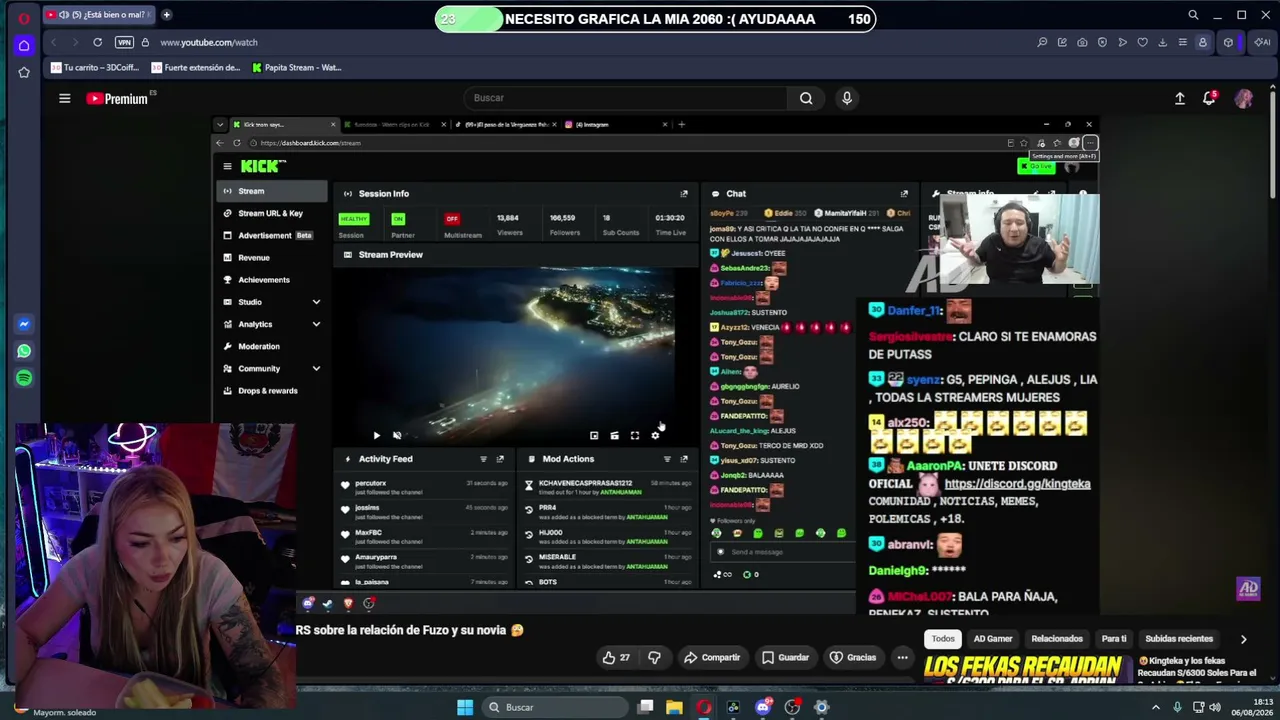Go back to the previous page
The height and width of the screenshot is (720, 1280).
click(53, 42)
